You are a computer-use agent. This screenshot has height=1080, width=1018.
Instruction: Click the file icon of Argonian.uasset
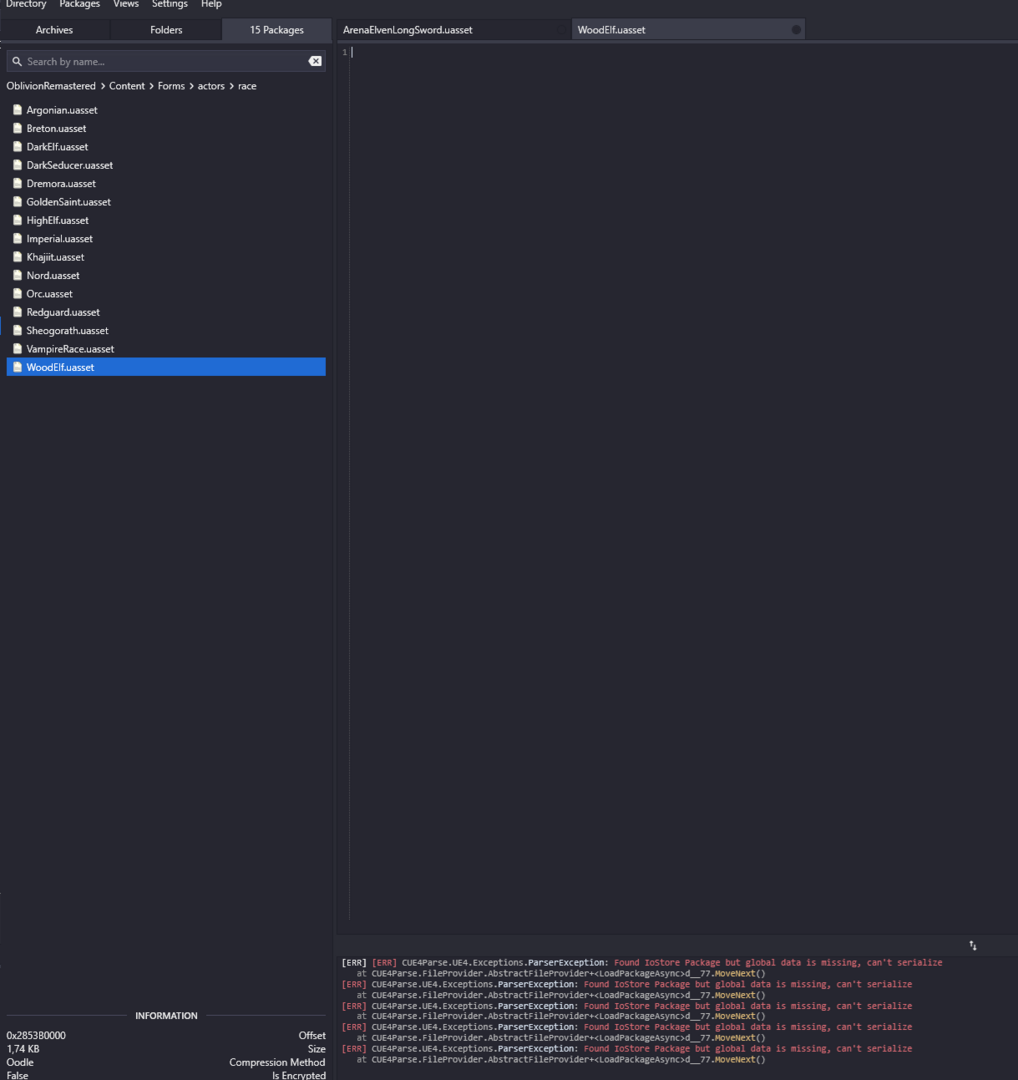(x=17, y=110)
